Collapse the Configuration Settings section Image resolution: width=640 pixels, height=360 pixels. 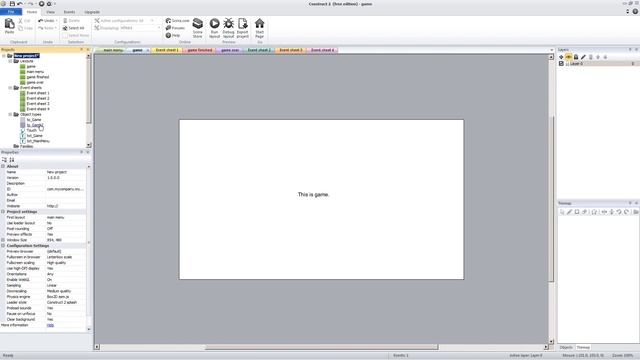pos(3,246)
